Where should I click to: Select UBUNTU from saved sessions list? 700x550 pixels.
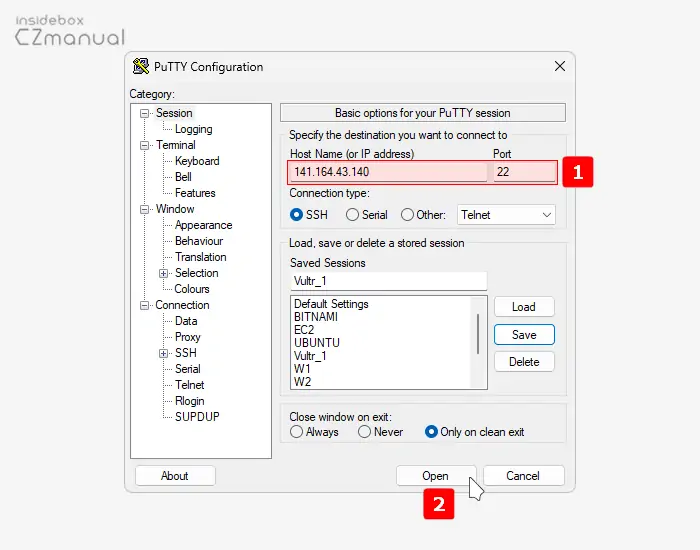tap(316, 343)
